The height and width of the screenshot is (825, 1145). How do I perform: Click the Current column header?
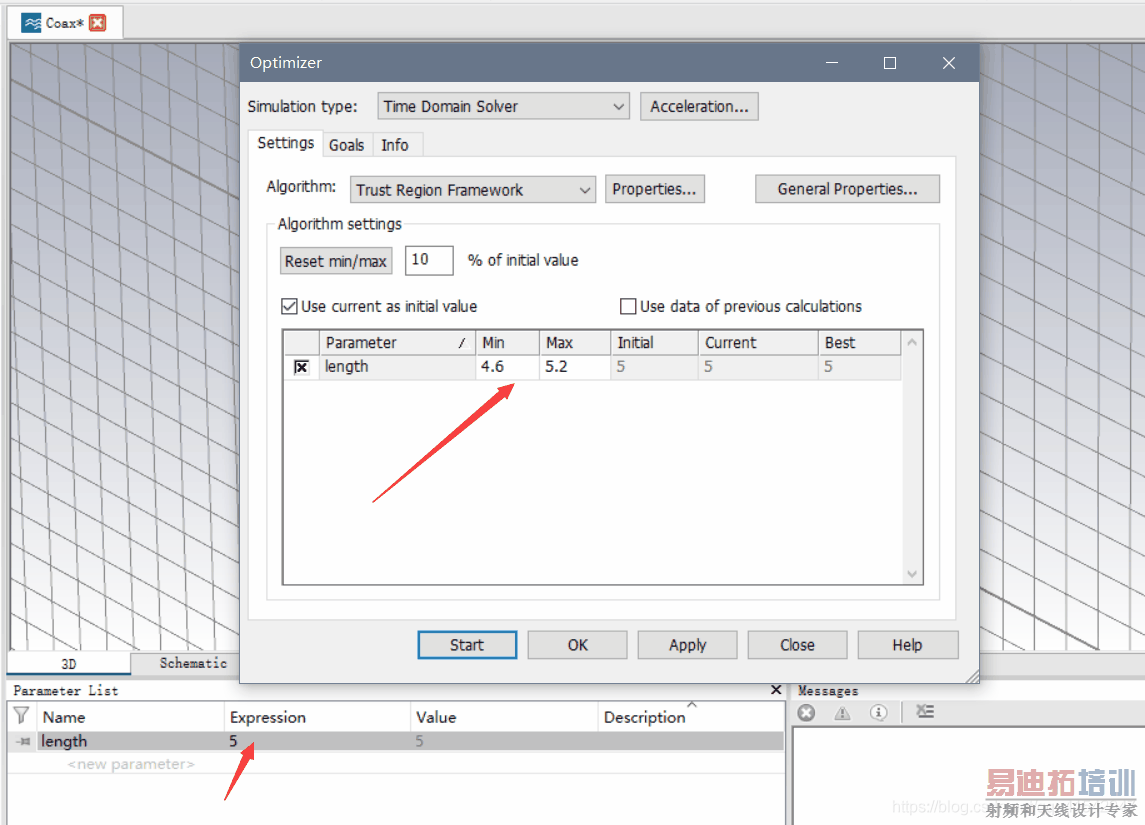tap(758, 342)
